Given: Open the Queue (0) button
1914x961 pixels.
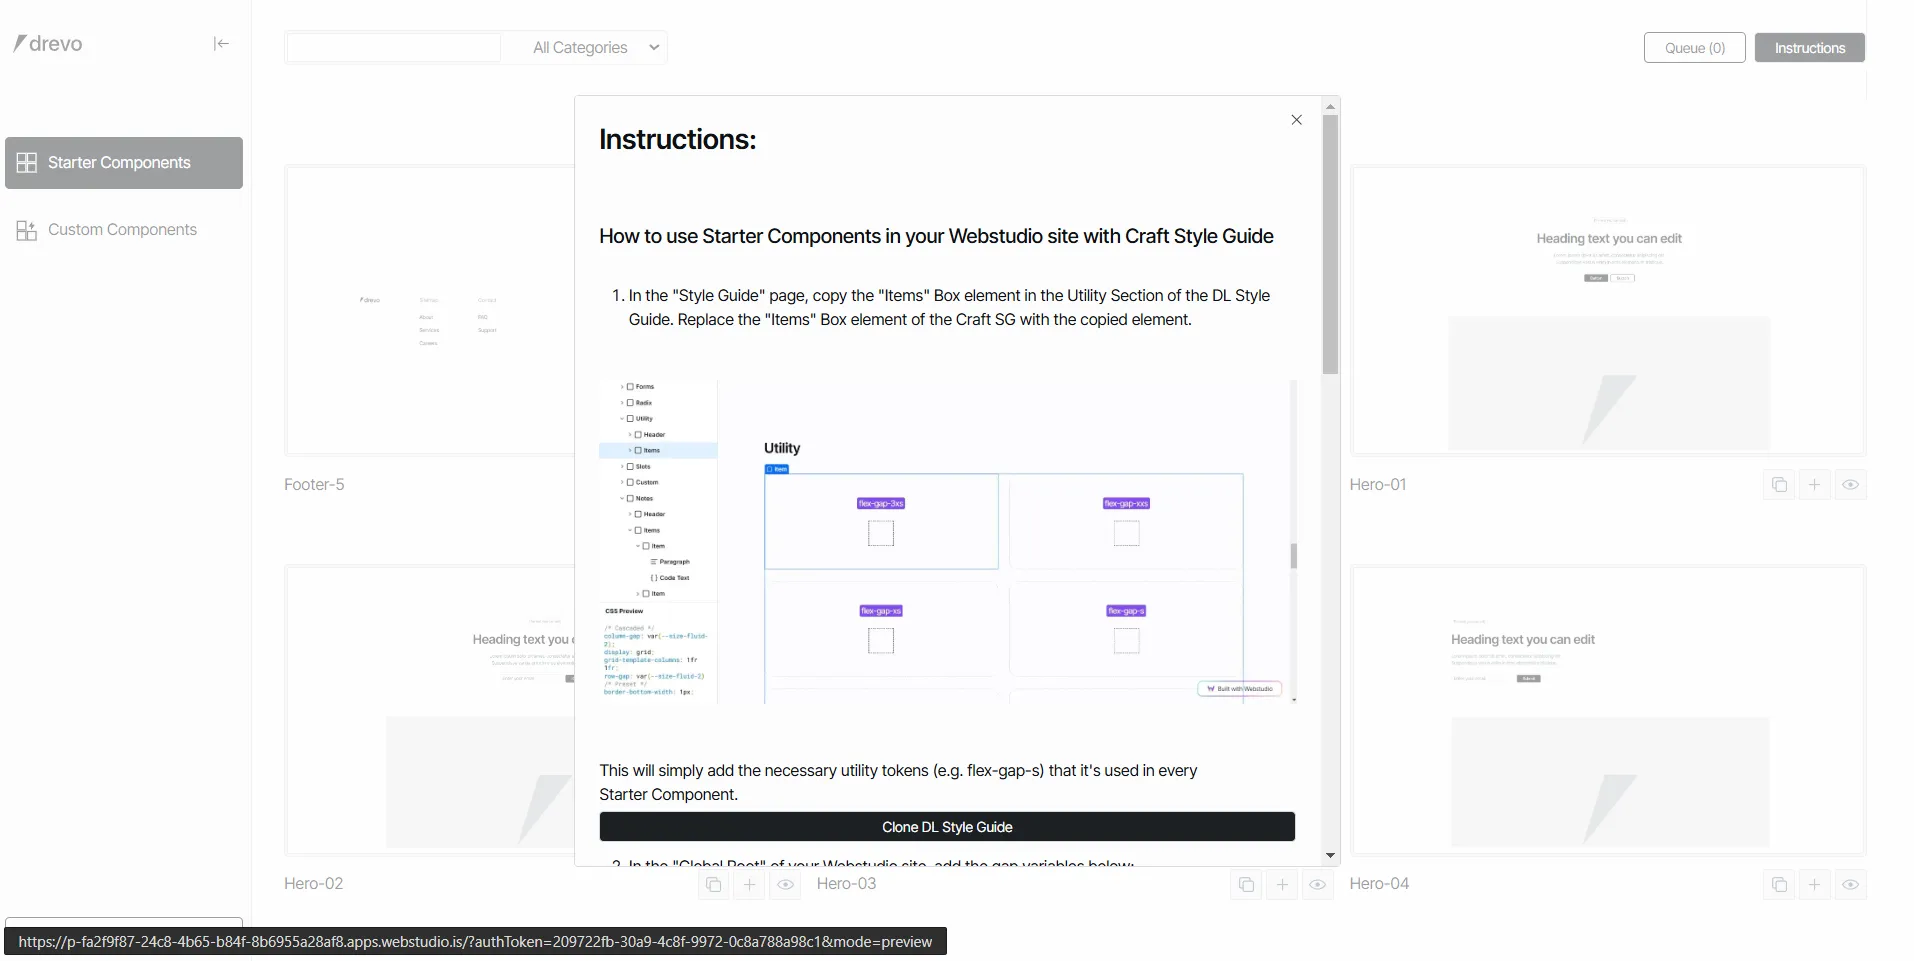Looking at the screenshot, I should tap(1694, 48).
